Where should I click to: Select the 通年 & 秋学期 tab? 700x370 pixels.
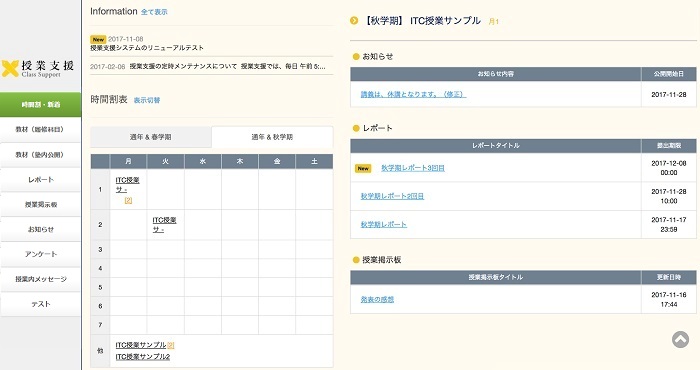pos(272,137)
